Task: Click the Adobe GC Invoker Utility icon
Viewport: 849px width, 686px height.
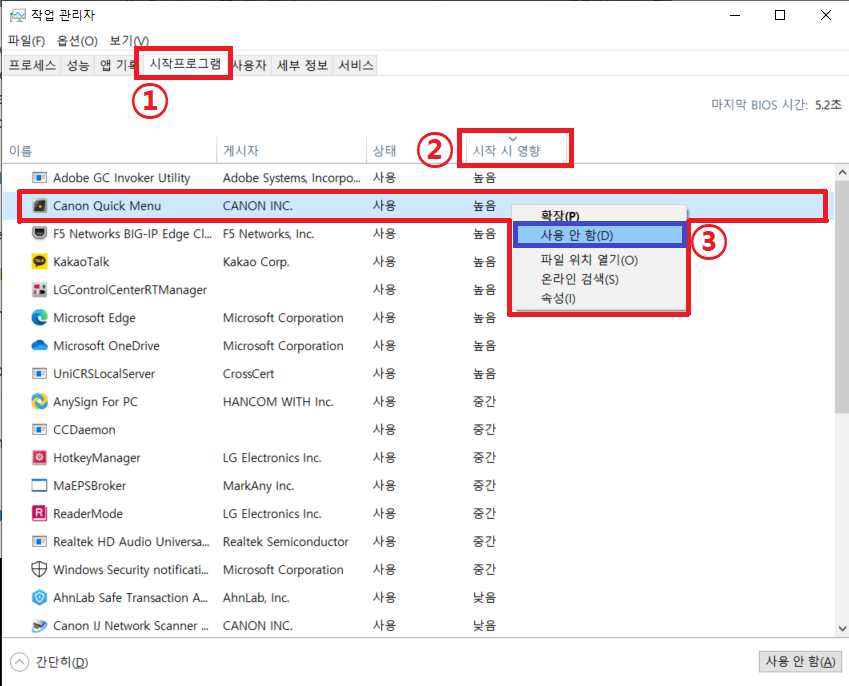Action: coord(39,178)
